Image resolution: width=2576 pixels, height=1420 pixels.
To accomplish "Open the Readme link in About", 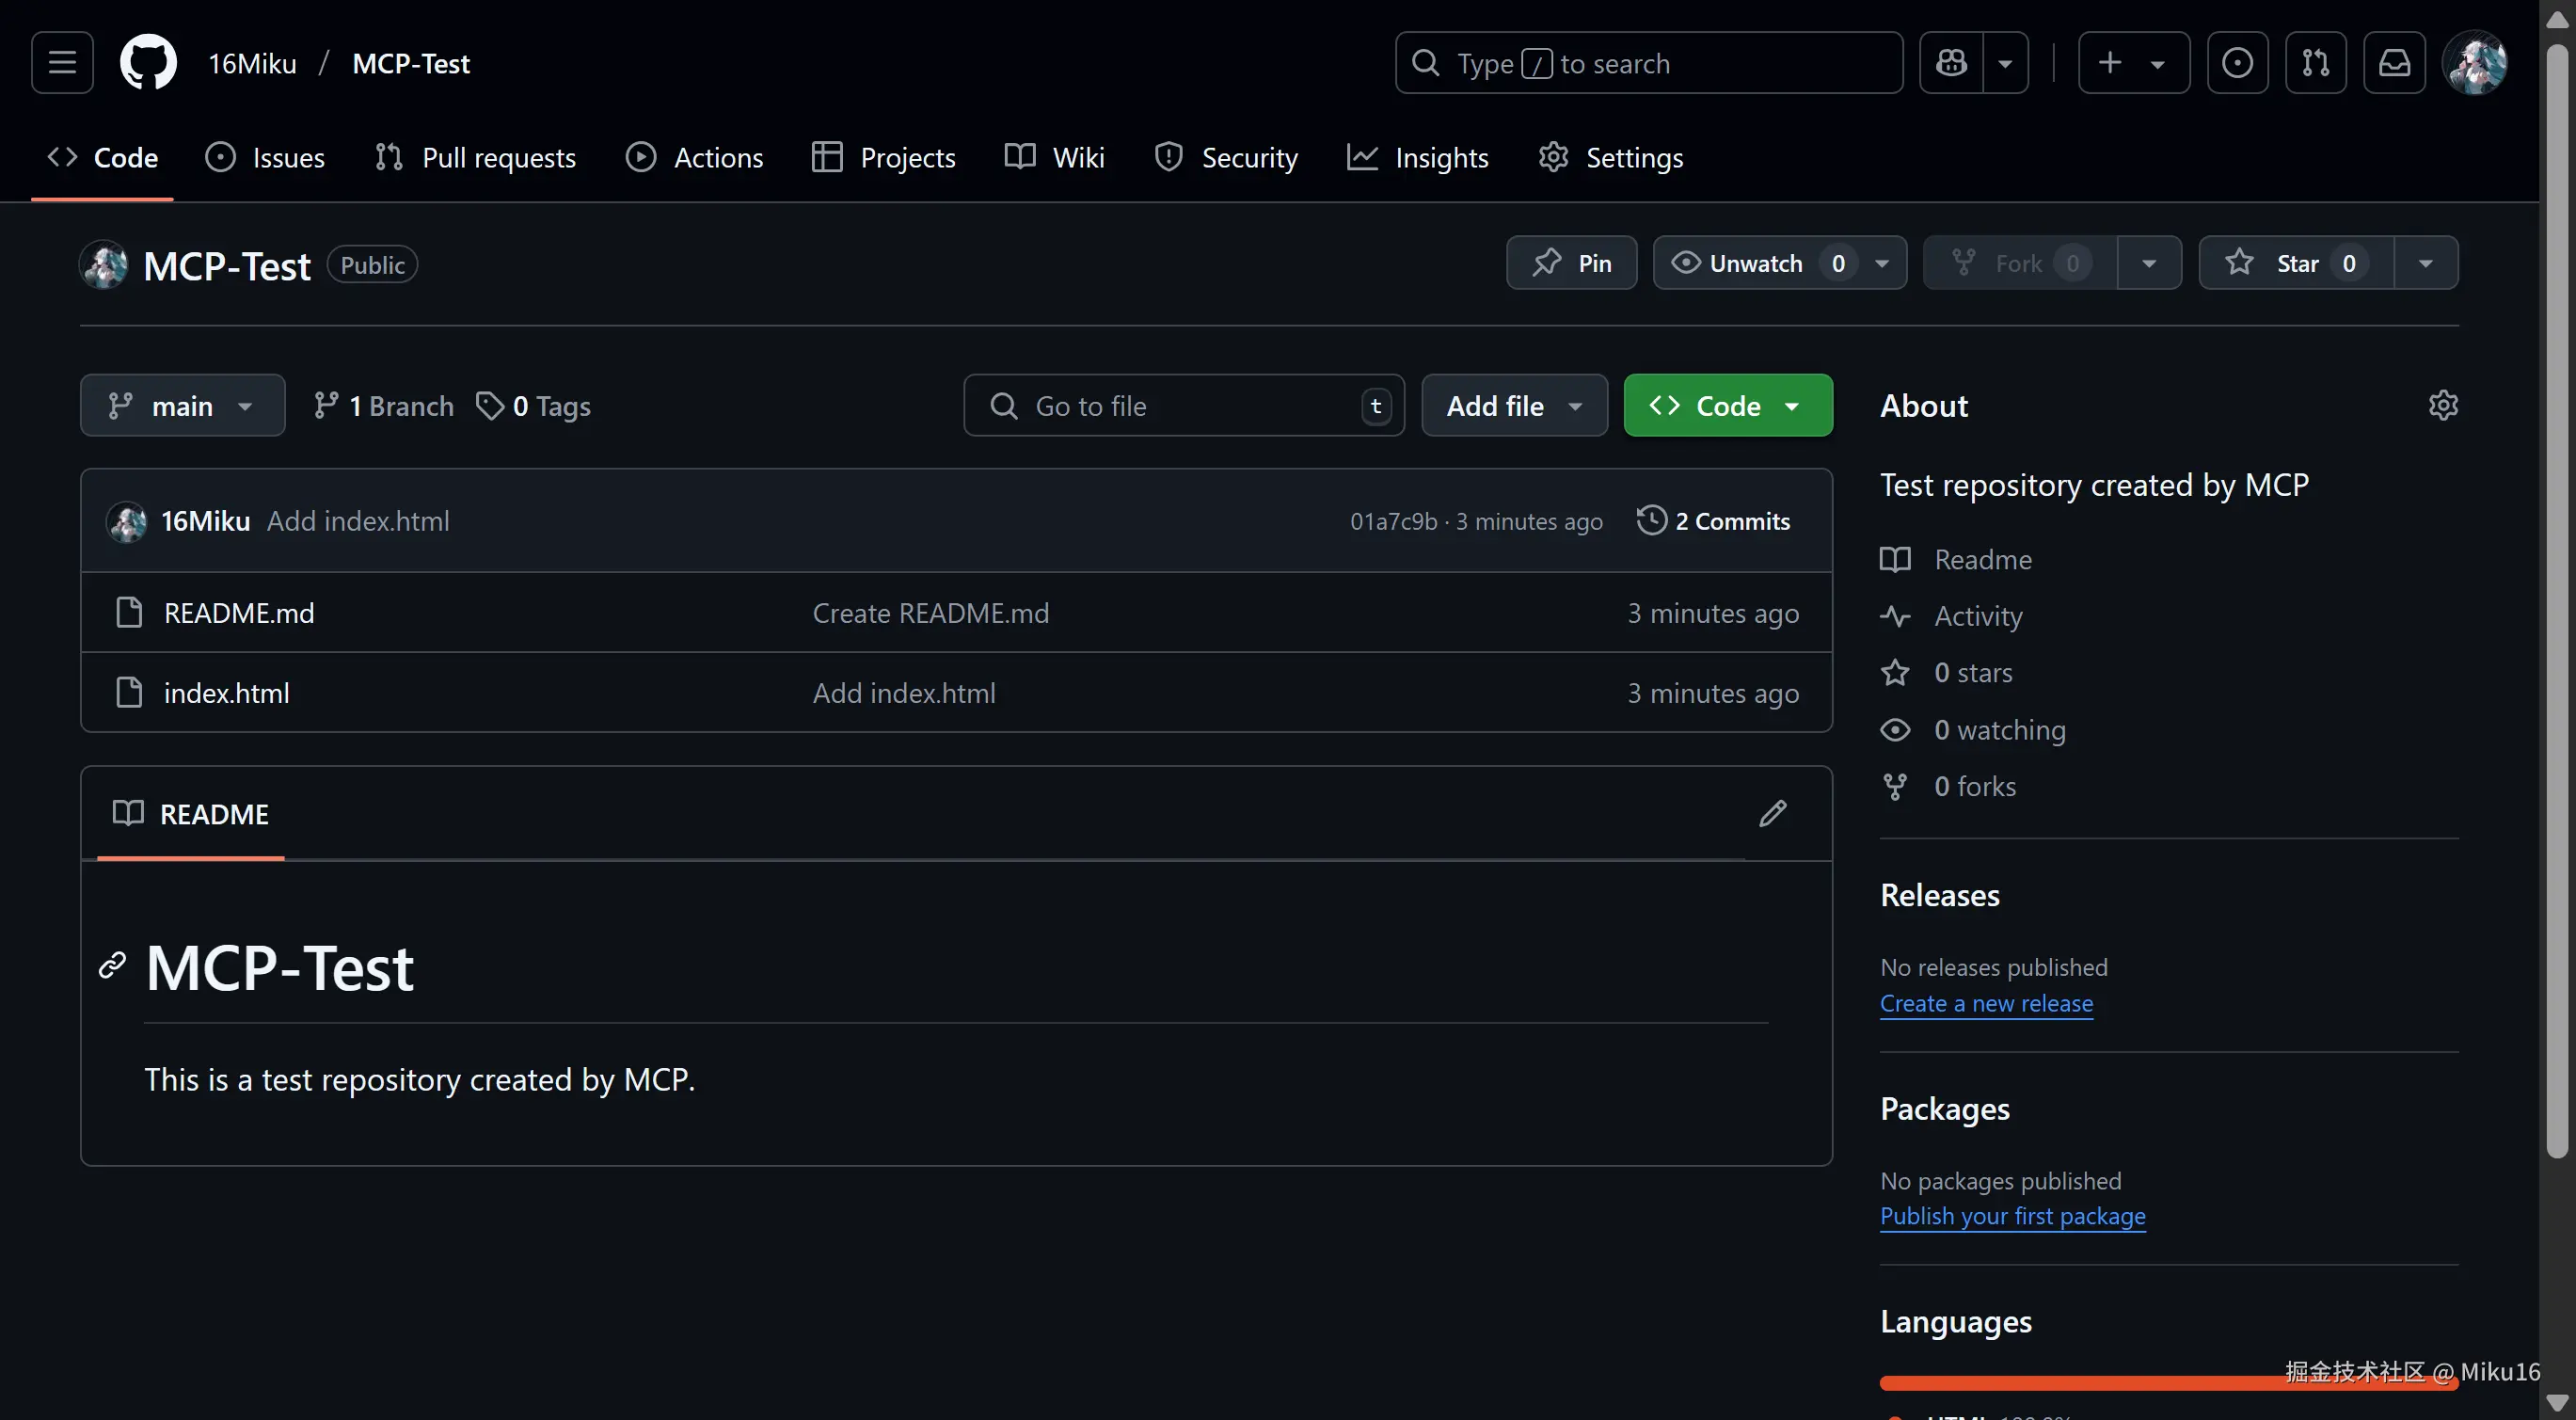I will tap(1982, 559).
